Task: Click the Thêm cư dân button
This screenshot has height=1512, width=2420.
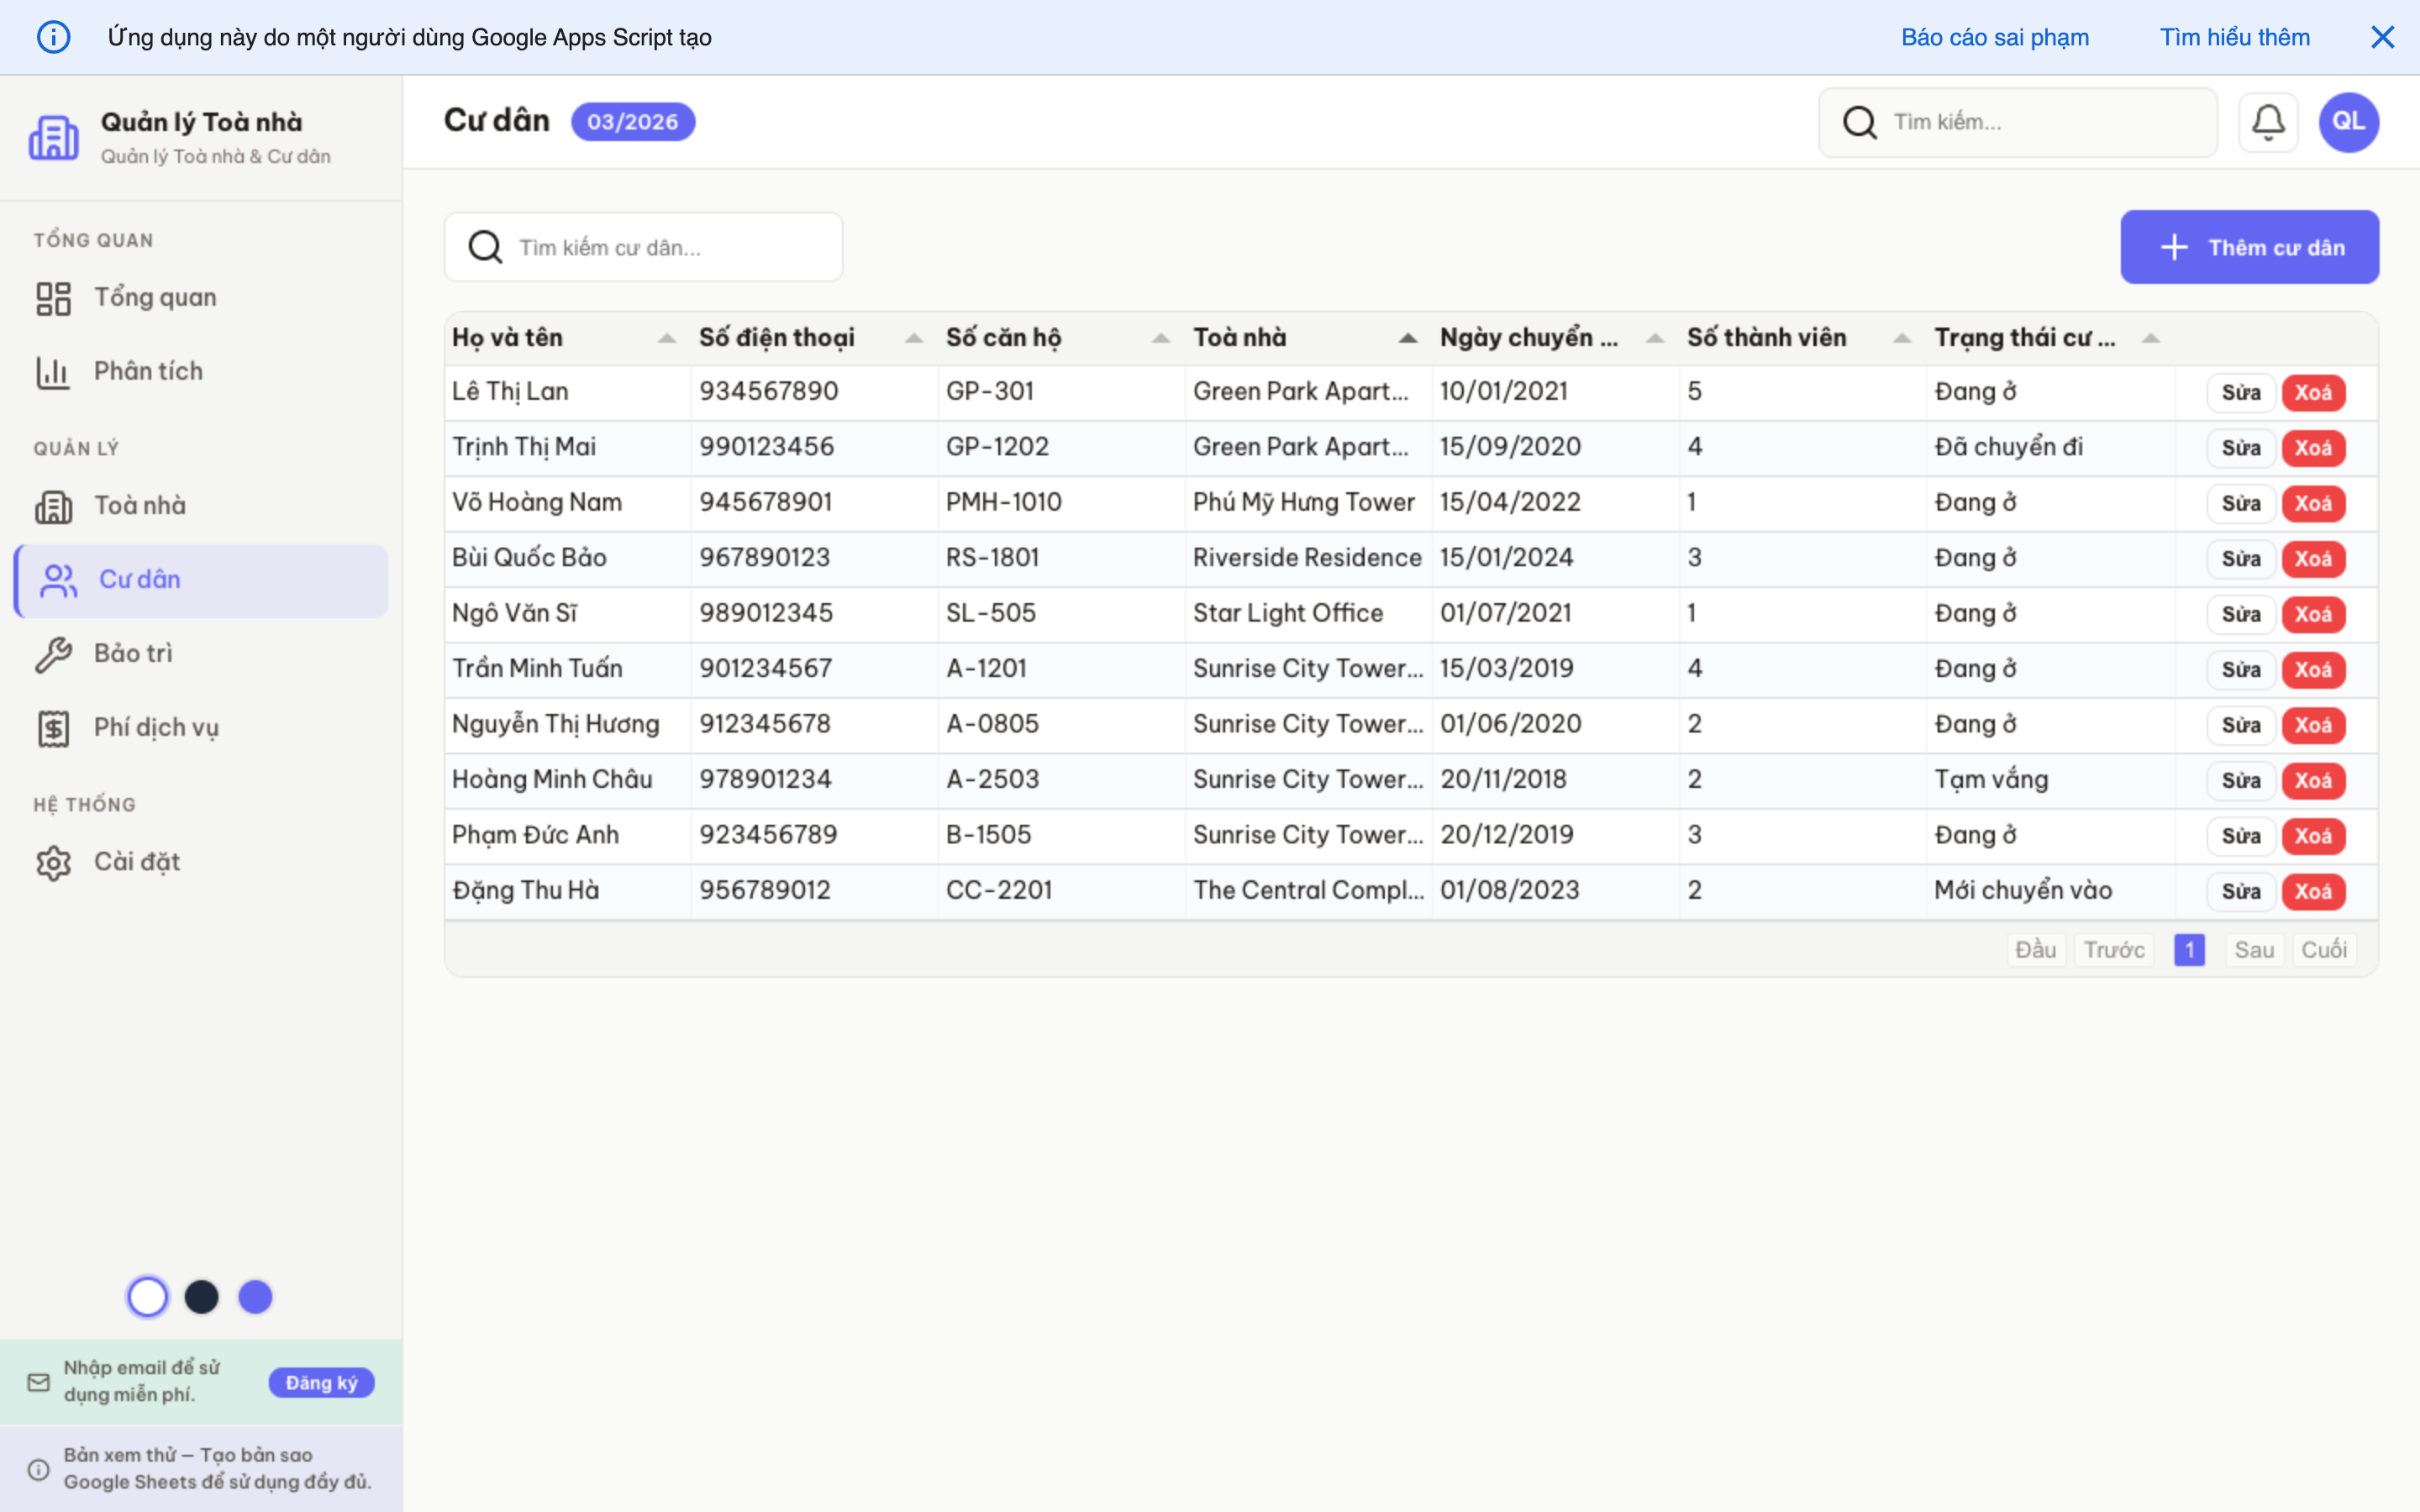Action: 2249,247
